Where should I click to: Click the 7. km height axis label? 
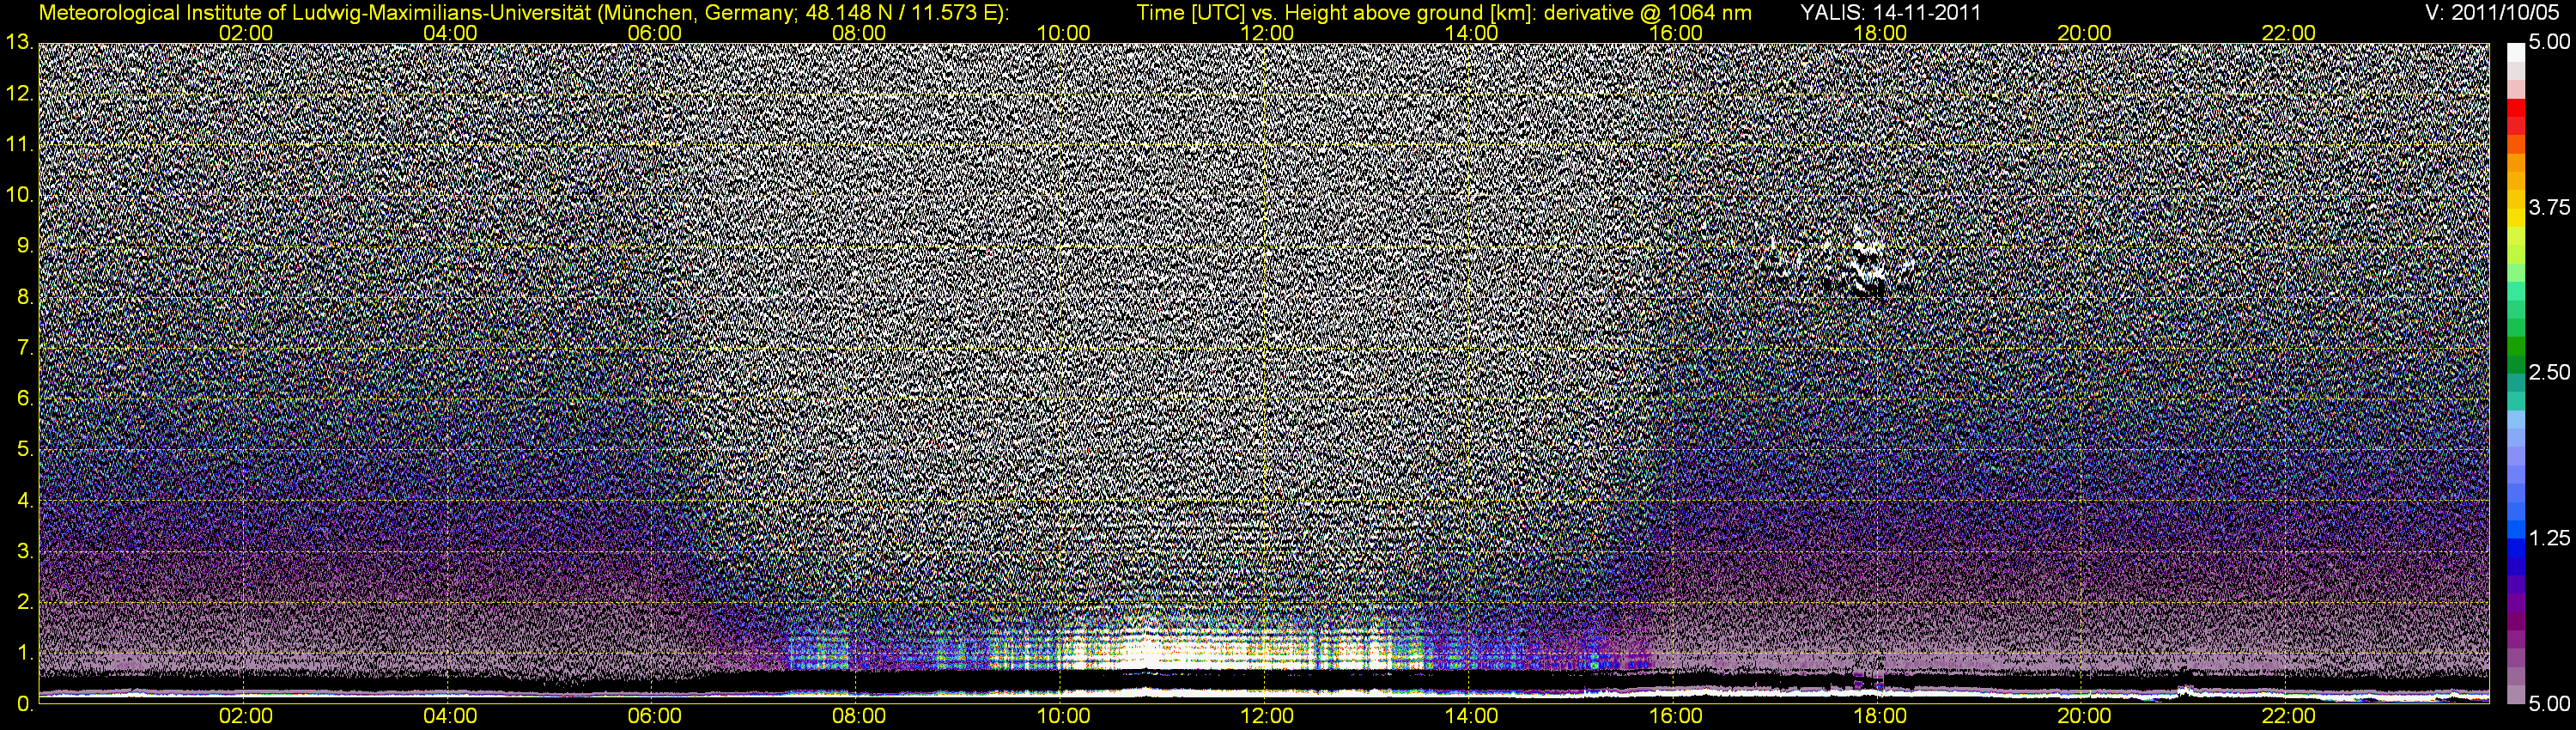(24, 348)
